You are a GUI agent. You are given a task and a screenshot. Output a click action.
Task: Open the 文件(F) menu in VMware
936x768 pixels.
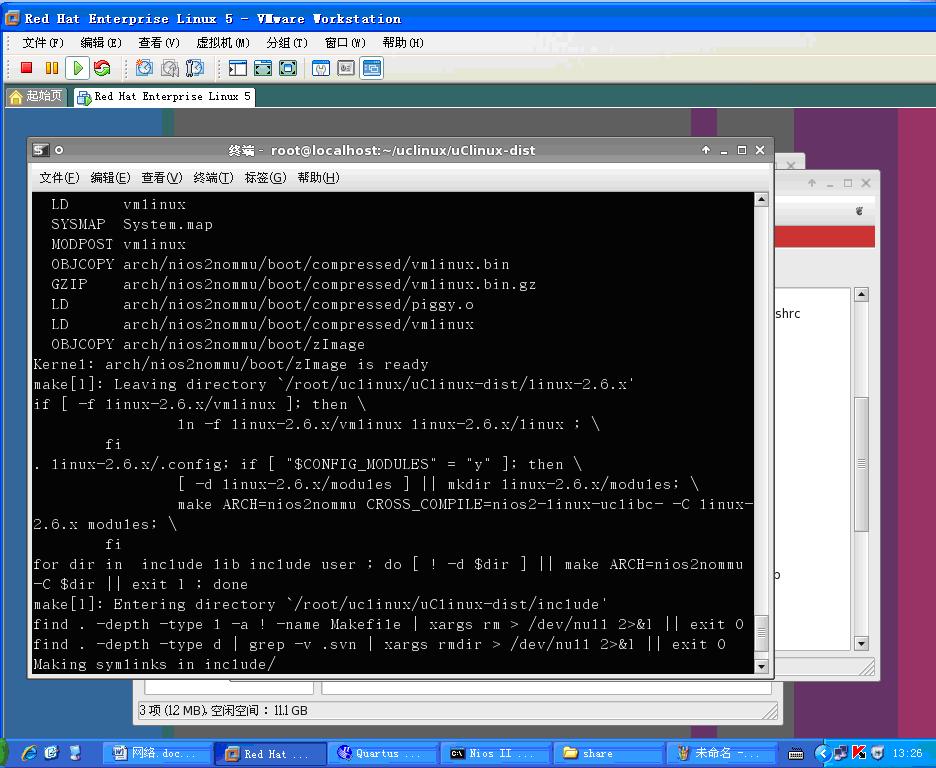[43, 43]
